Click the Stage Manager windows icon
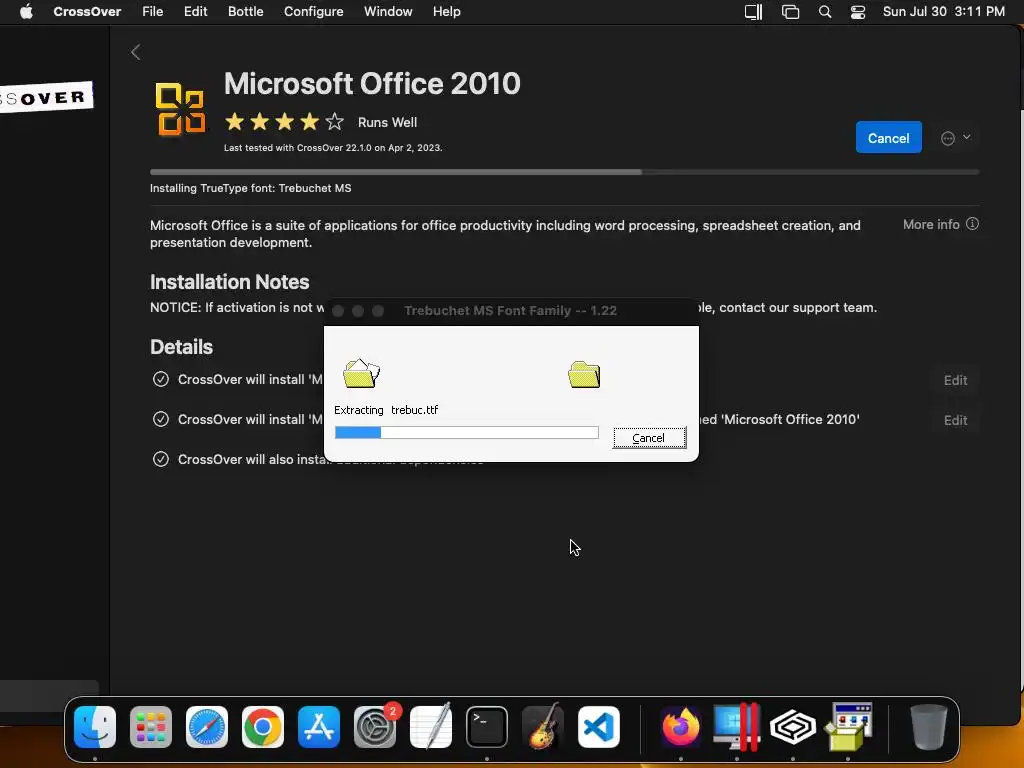 coord(790,12)
